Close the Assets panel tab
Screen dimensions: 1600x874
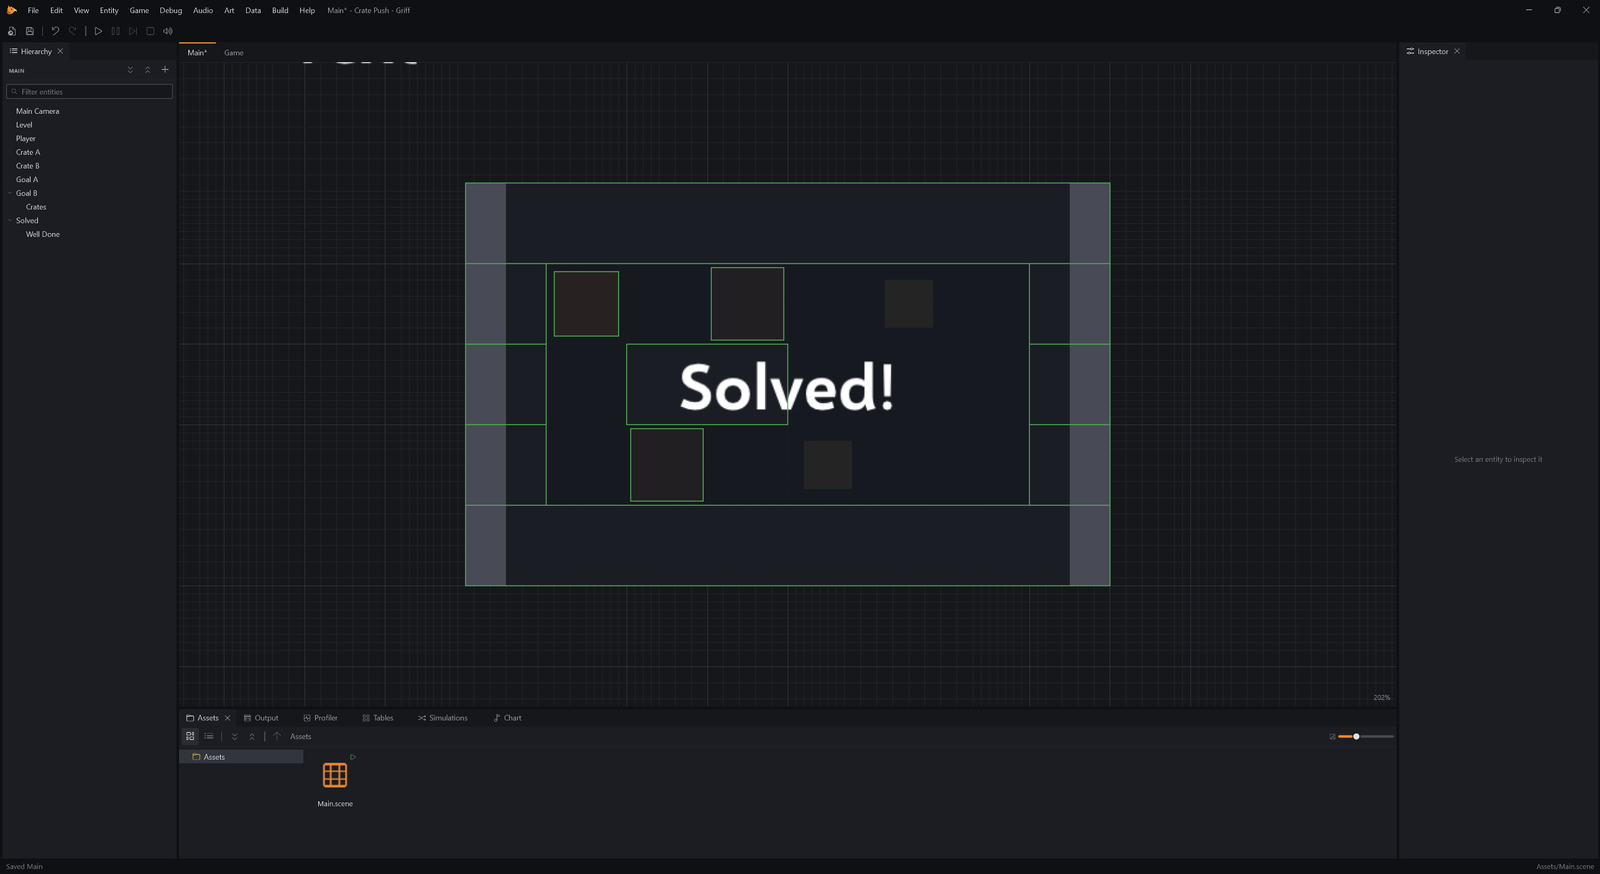pos(227,718)
